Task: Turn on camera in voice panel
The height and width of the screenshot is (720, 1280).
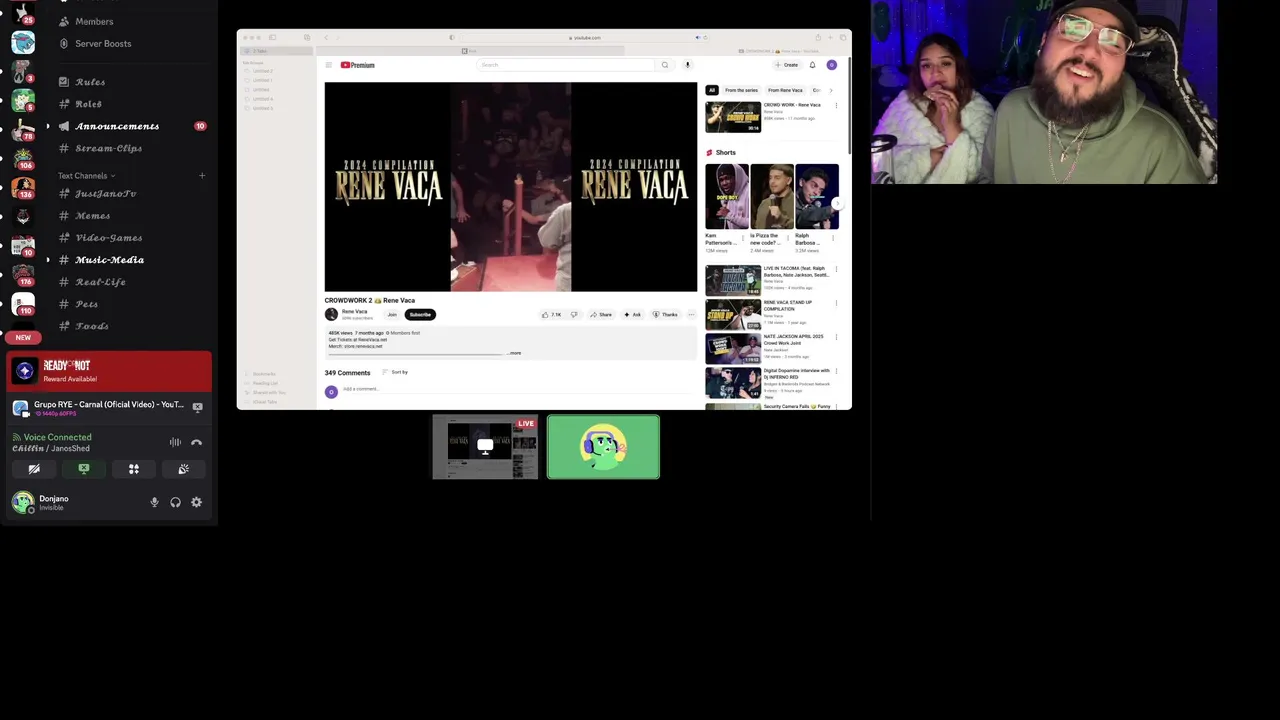Action: coord(34,469)
